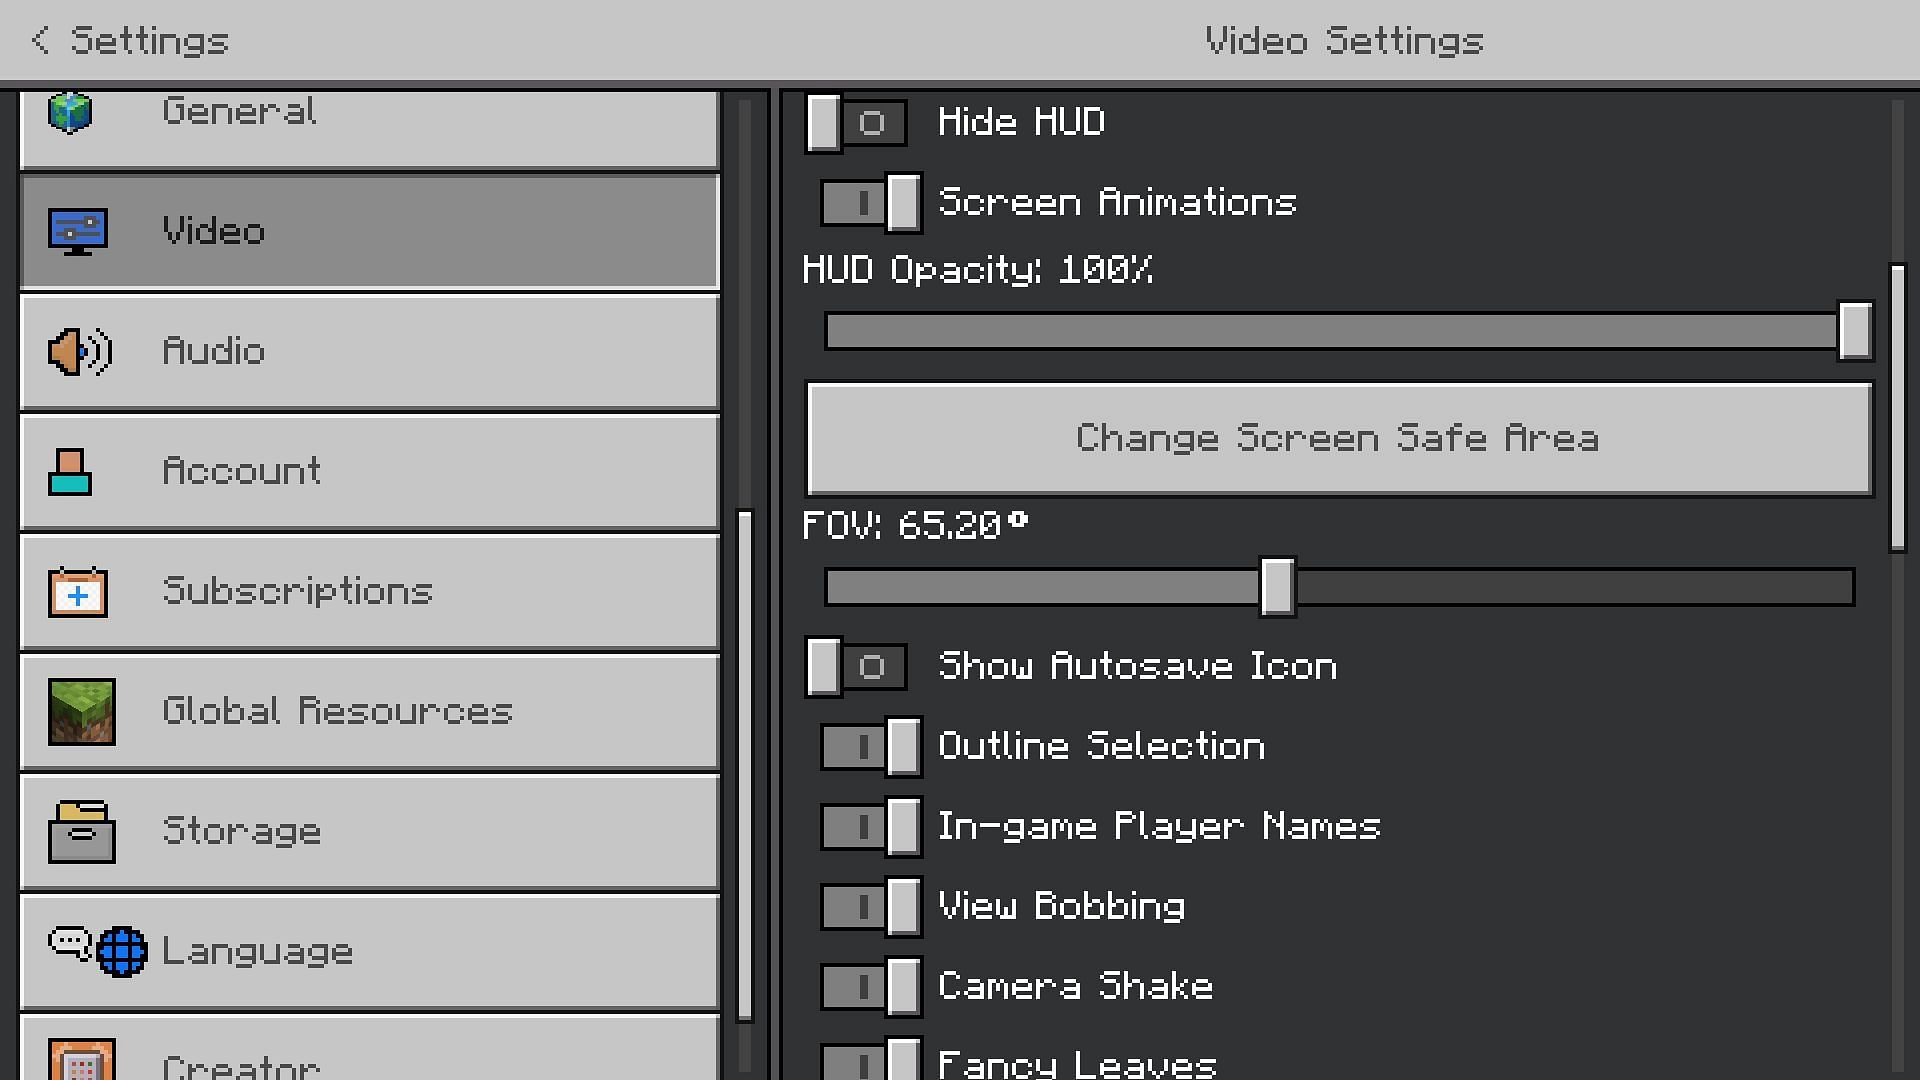Click Change Screen Safe Area button
Image resolution: width=1920 pixels, height=1080 pixels.
click(1337, 438)
